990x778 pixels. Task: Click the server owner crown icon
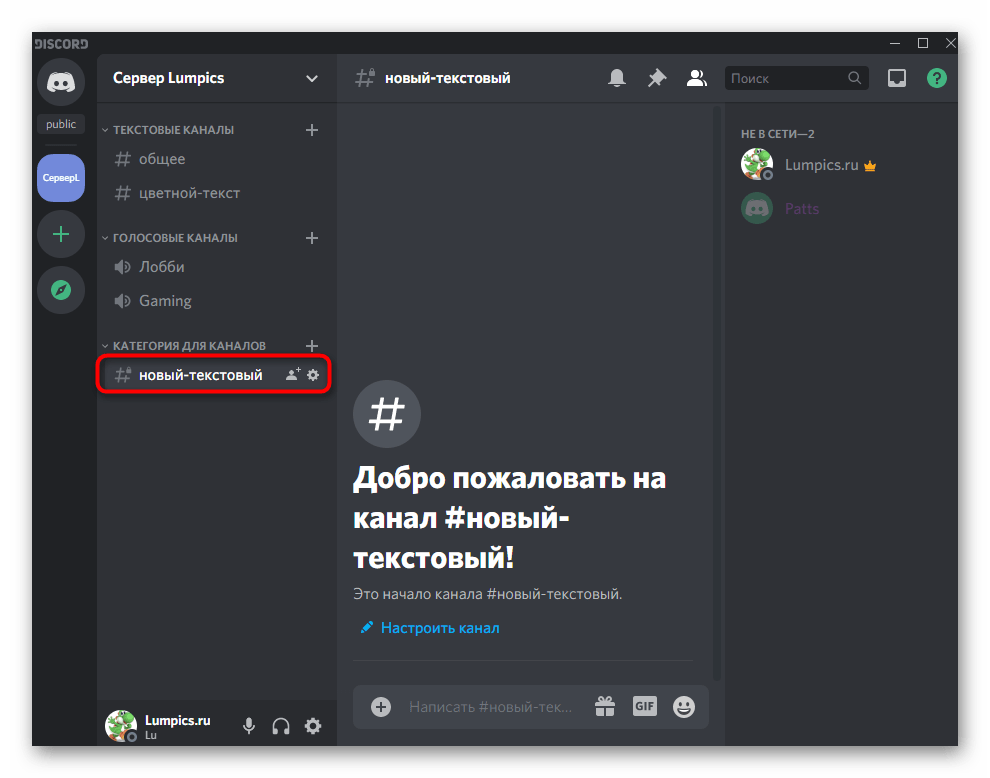coord(870,166)
